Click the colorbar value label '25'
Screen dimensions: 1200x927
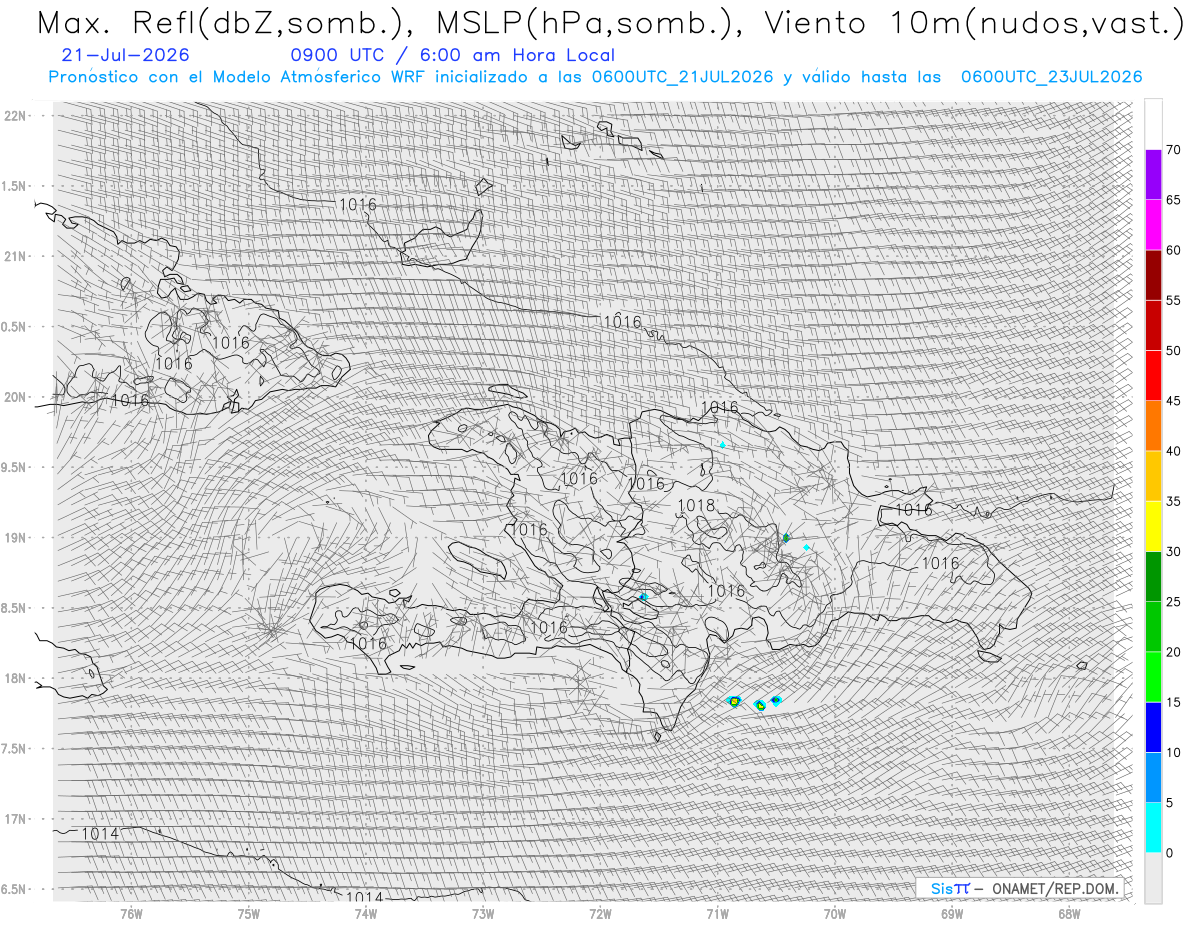1174,602
